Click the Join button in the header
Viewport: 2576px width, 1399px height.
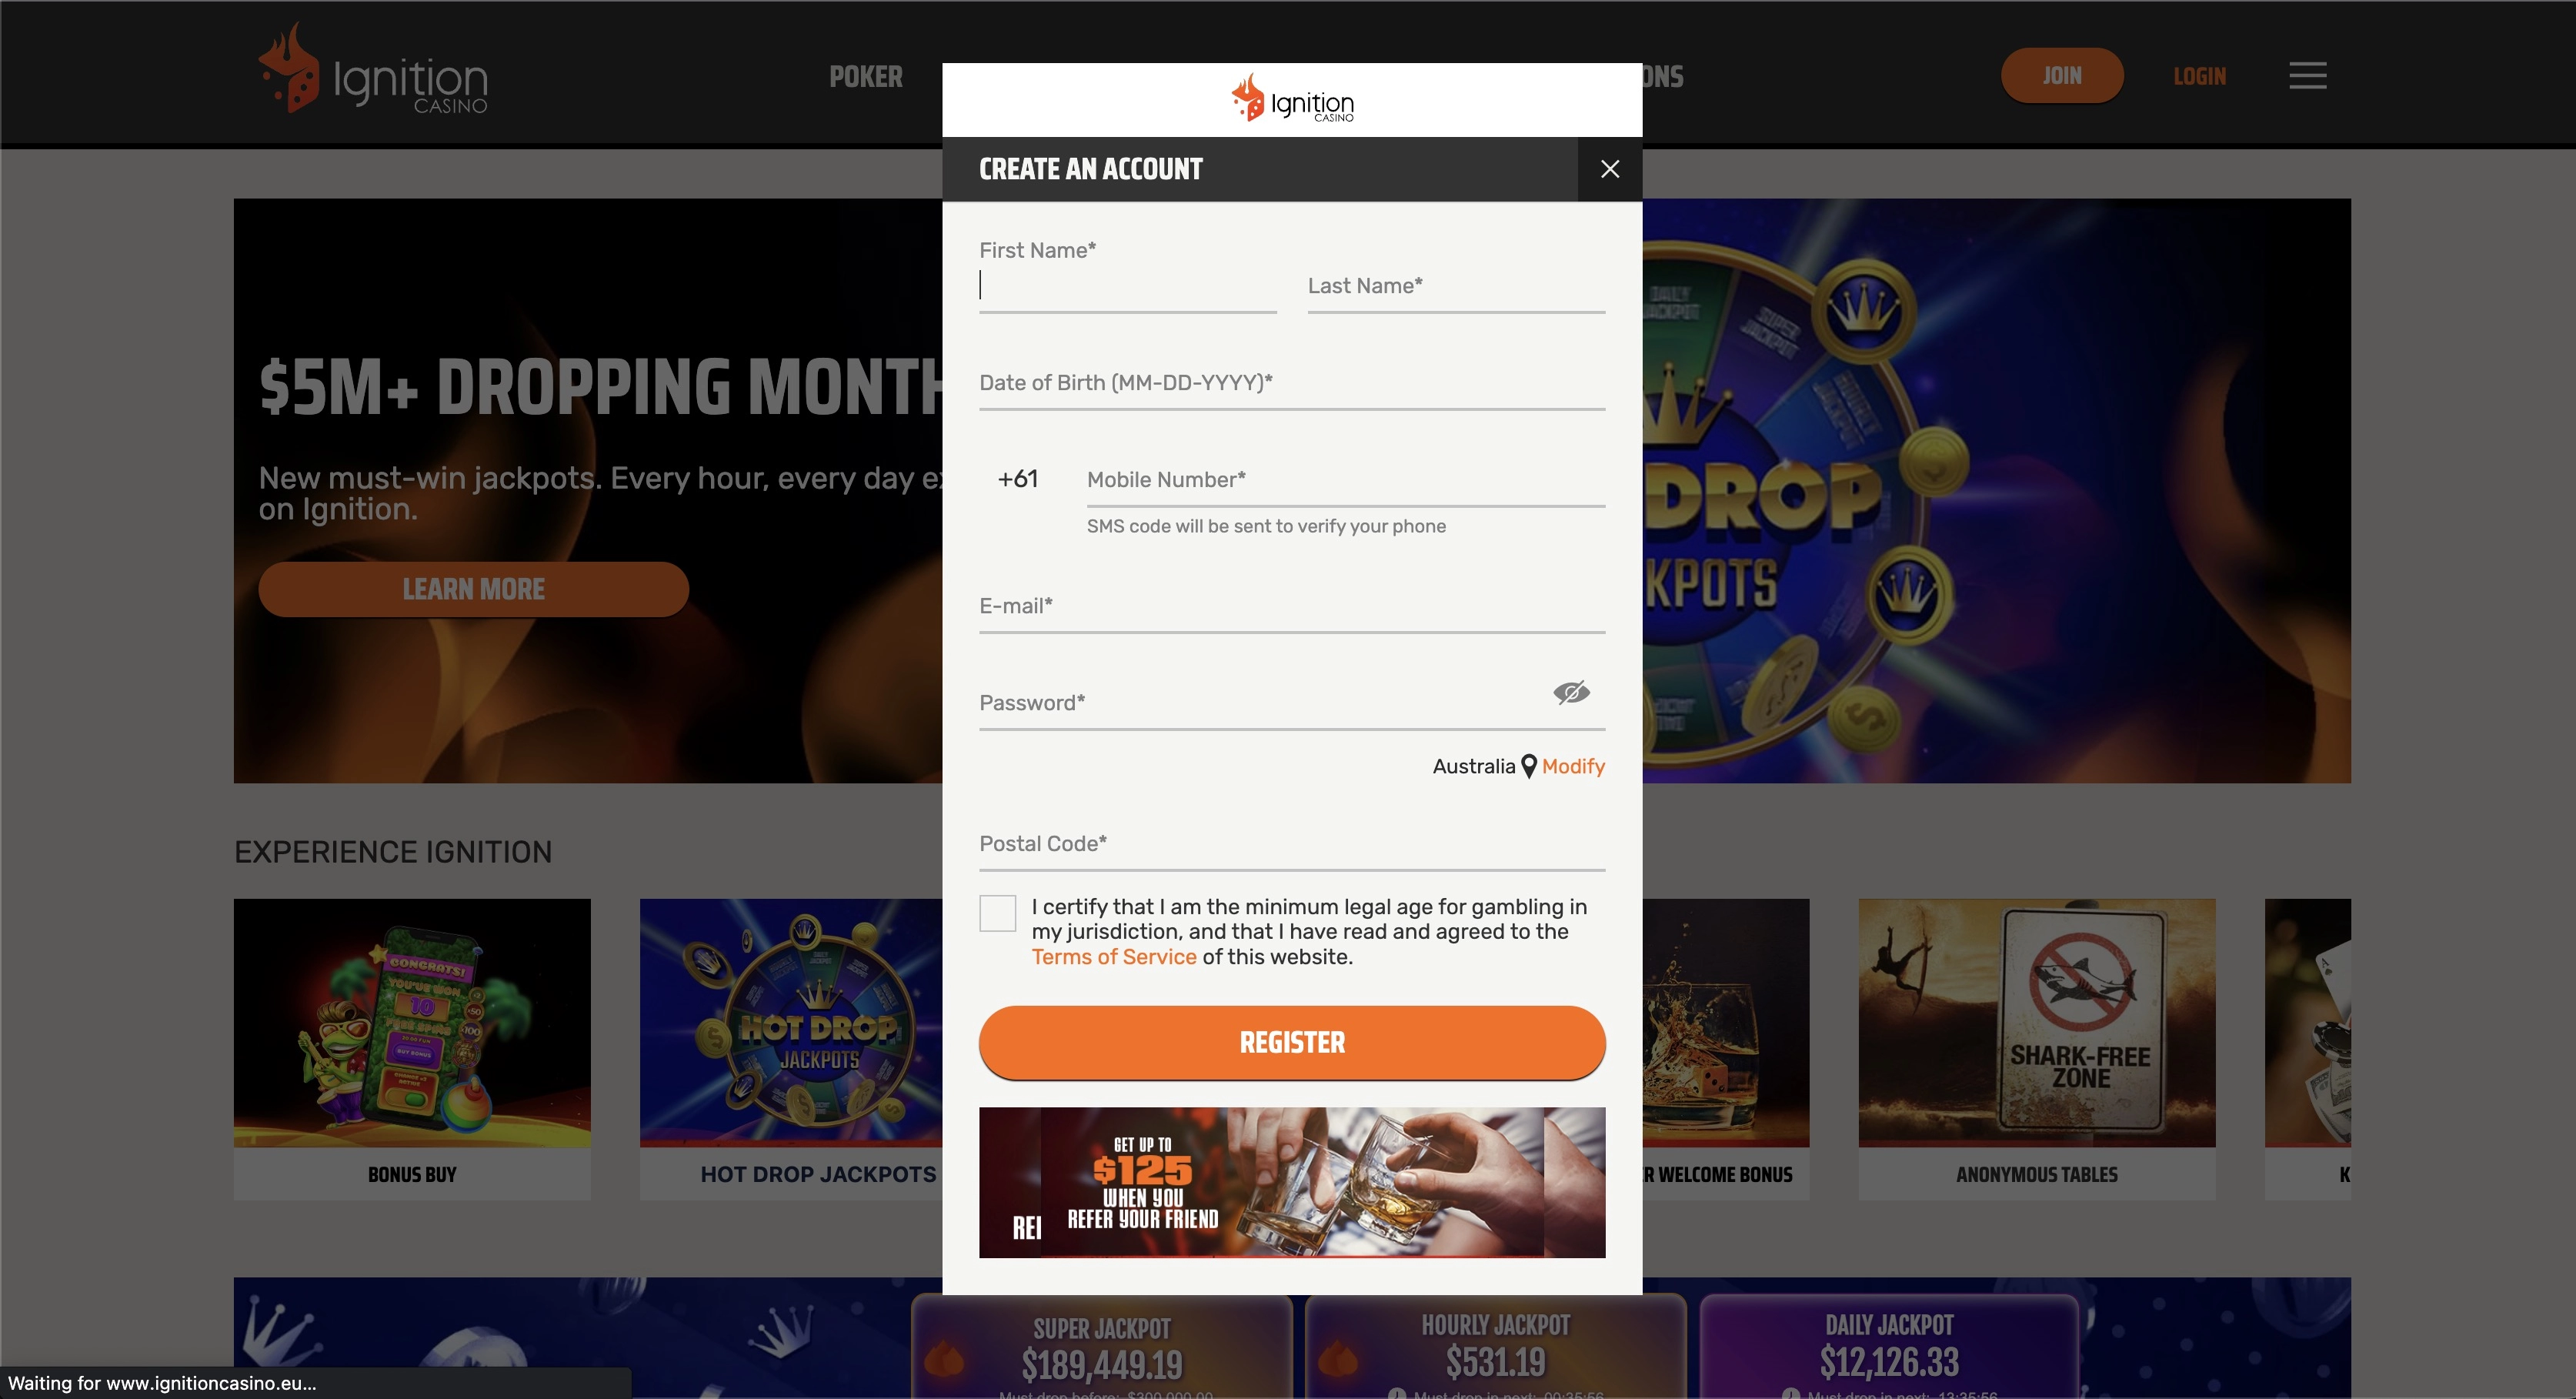[x=2062, y=75]
